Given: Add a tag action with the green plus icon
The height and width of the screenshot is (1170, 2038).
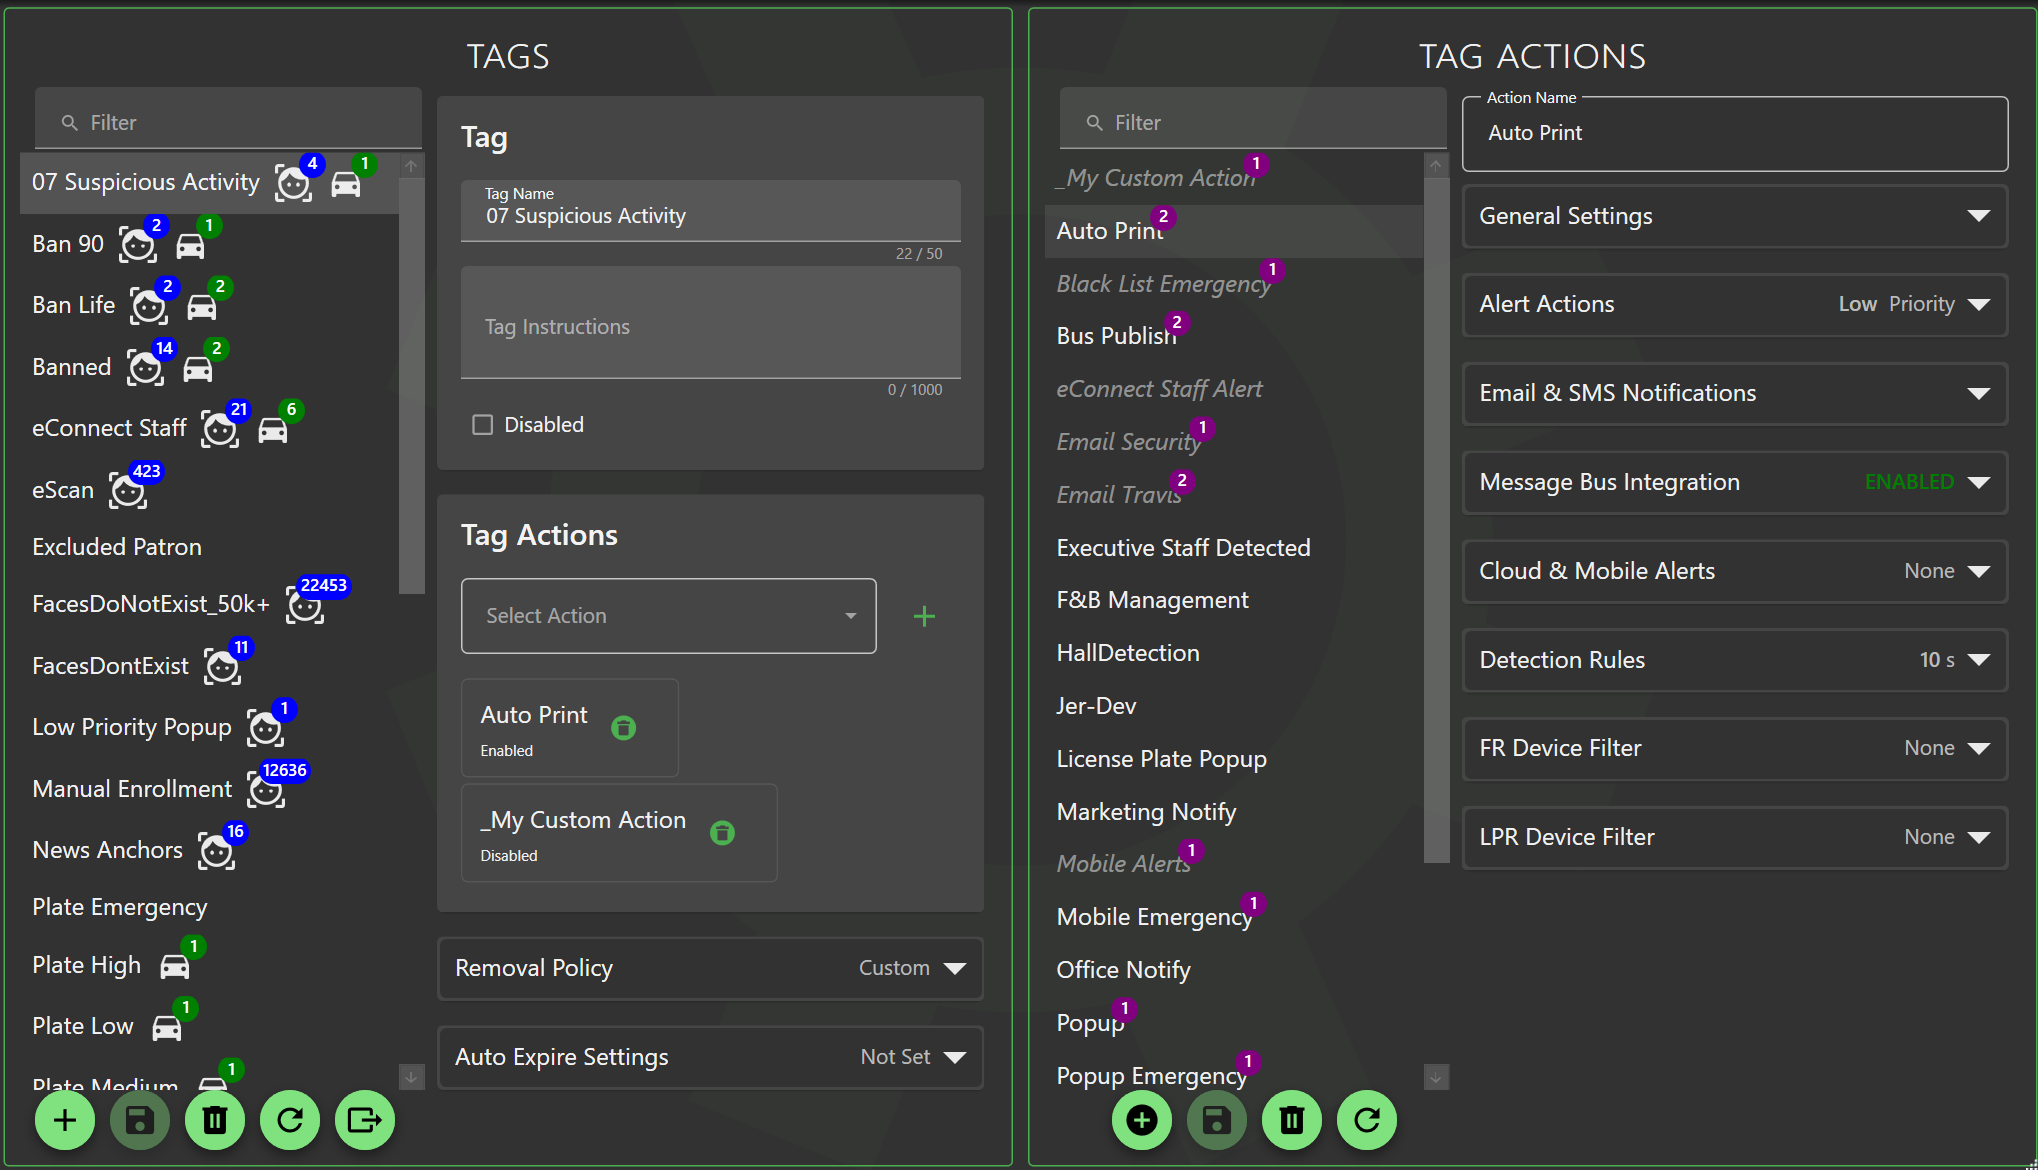Looking at the screenshot, I should tap(924, 616).
